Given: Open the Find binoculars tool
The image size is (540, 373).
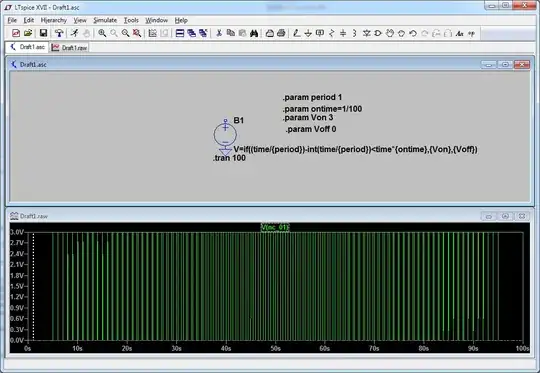Looking at the screenshot, I should 254,33.
